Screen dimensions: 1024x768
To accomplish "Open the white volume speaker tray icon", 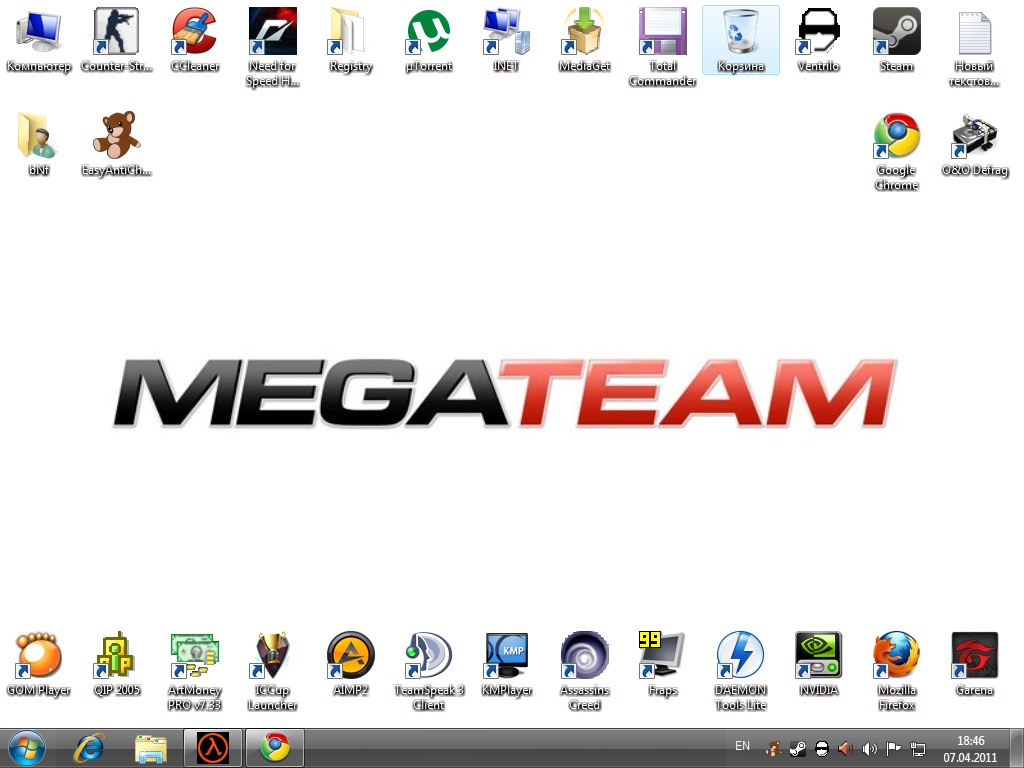I will [x=869, y=748].
